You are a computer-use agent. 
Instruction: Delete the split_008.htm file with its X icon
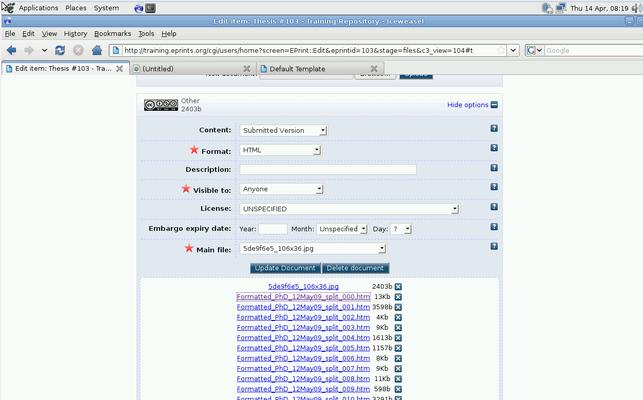click(x=398, y=379)
